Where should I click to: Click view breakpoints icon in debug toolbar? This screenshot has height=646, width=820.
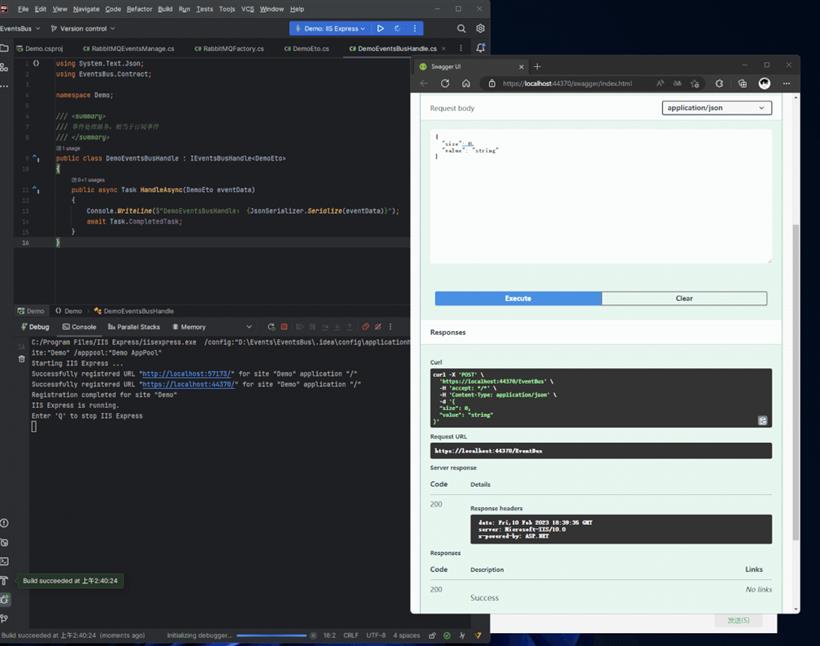[365, 326]
